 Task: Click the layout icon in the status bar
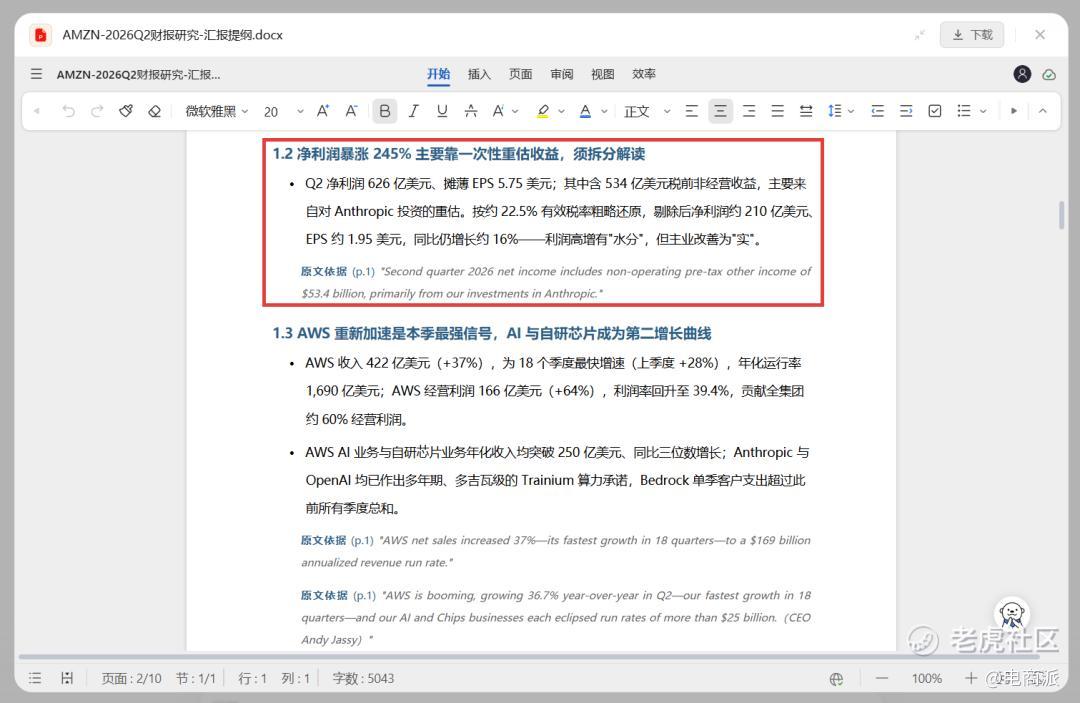point(67,678)
